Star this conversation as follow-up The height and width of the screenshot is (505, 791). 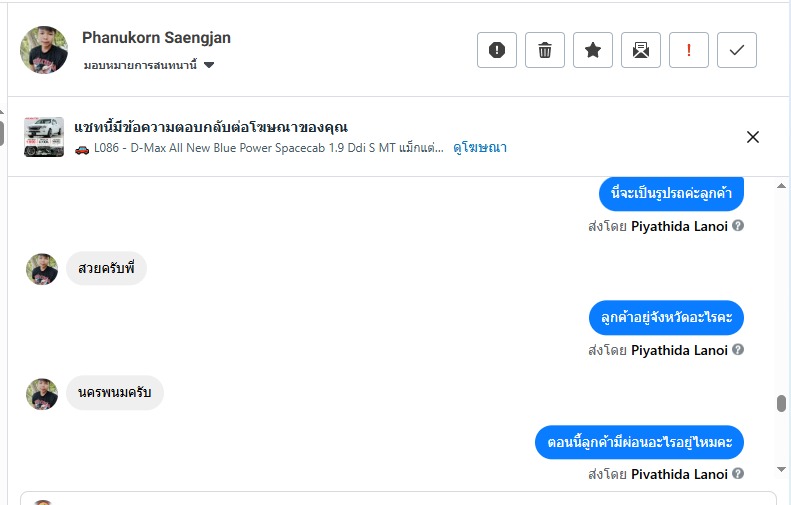click(593, 50)
